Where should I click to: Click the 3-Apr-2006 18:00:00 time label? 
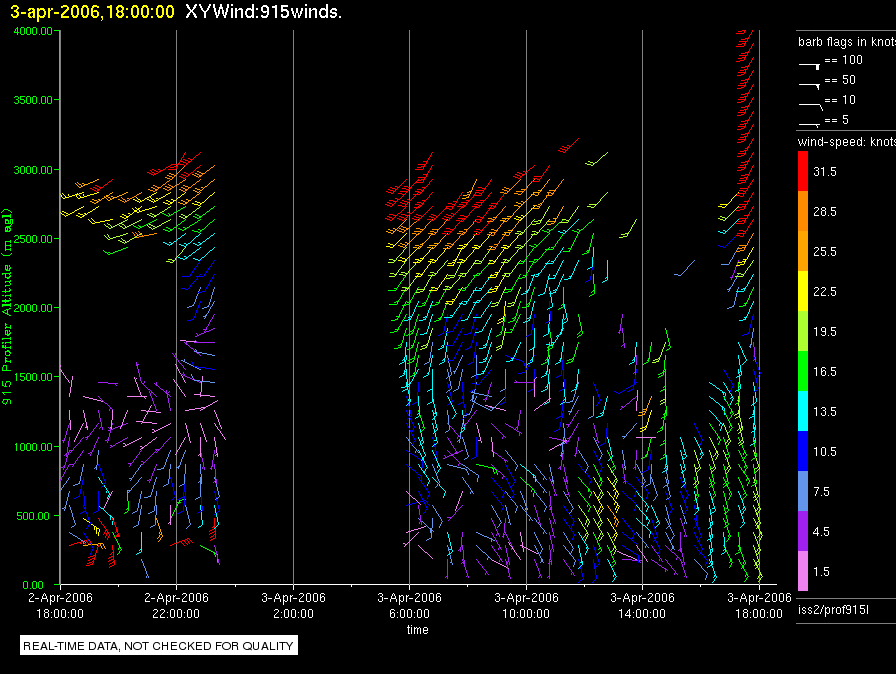759,605
